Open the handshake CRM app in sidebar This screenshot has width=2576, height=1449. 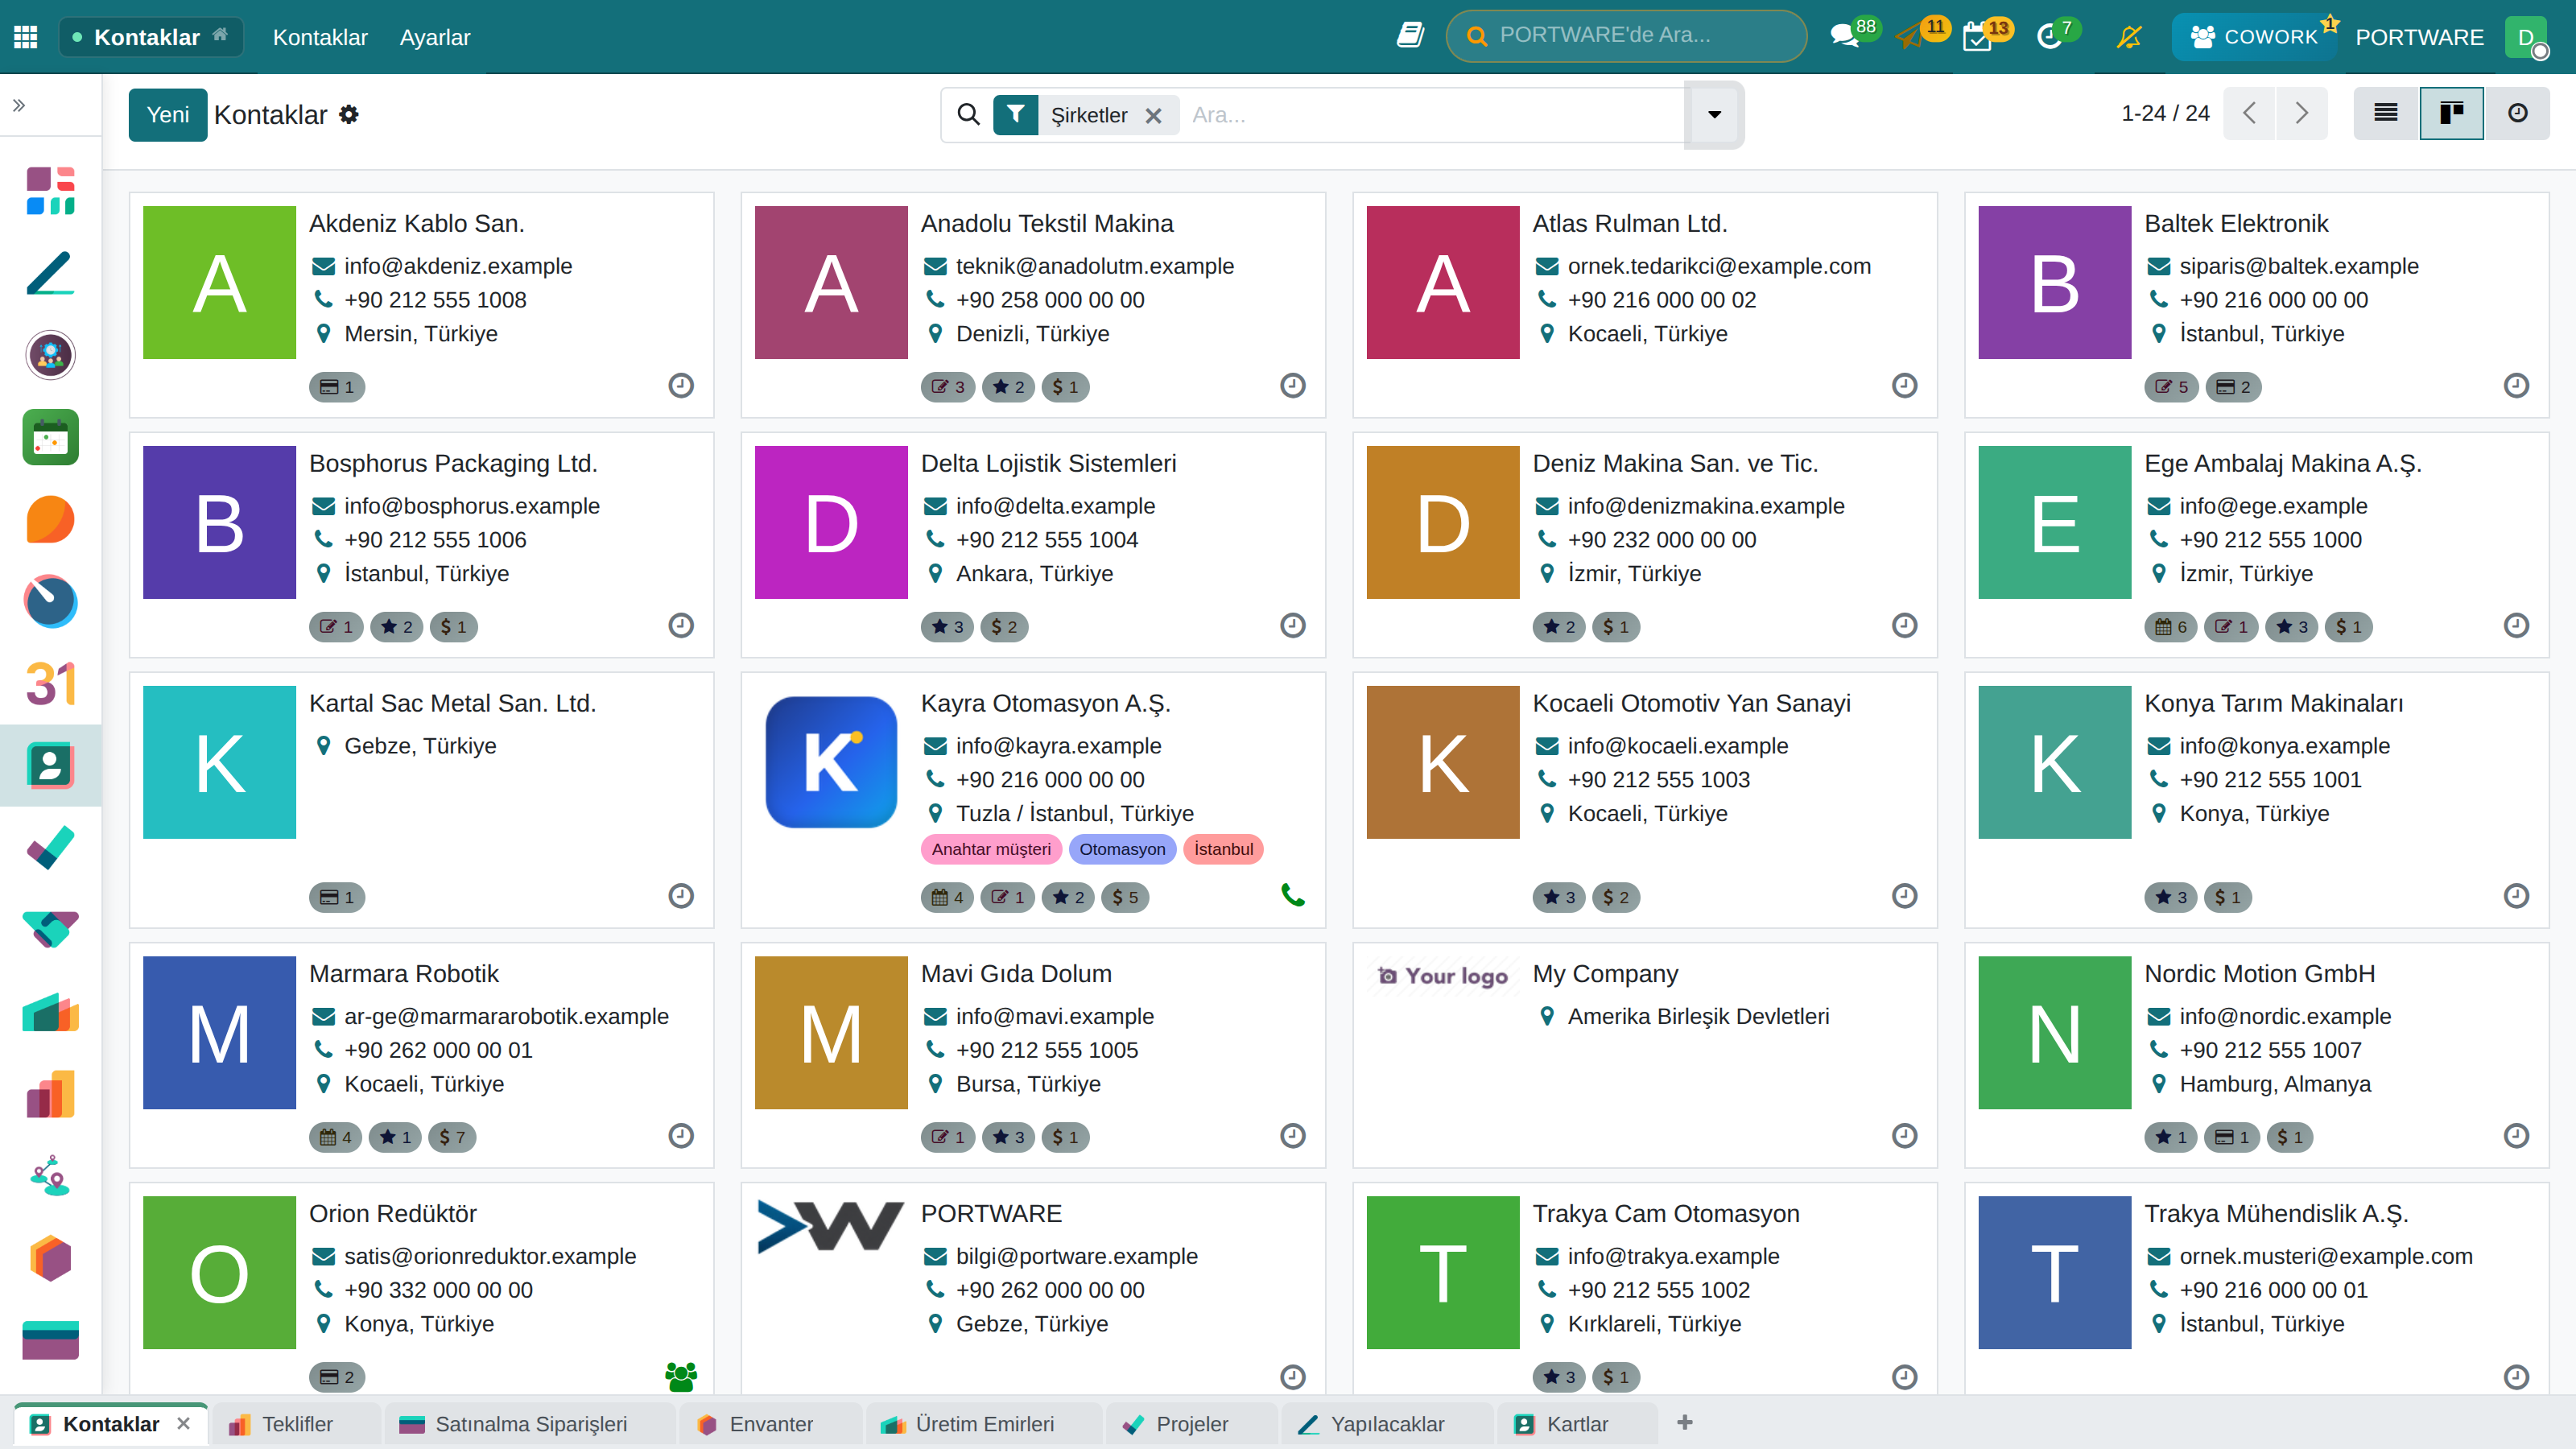[50, 930]
